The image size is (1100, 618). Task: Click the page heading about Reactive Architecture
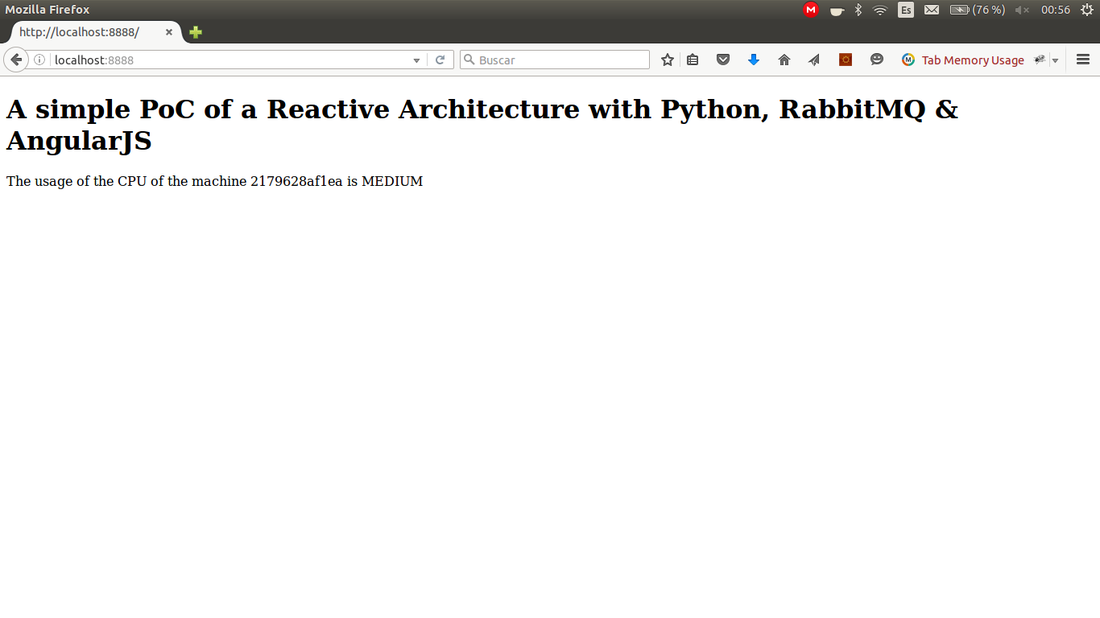point(482,125)
